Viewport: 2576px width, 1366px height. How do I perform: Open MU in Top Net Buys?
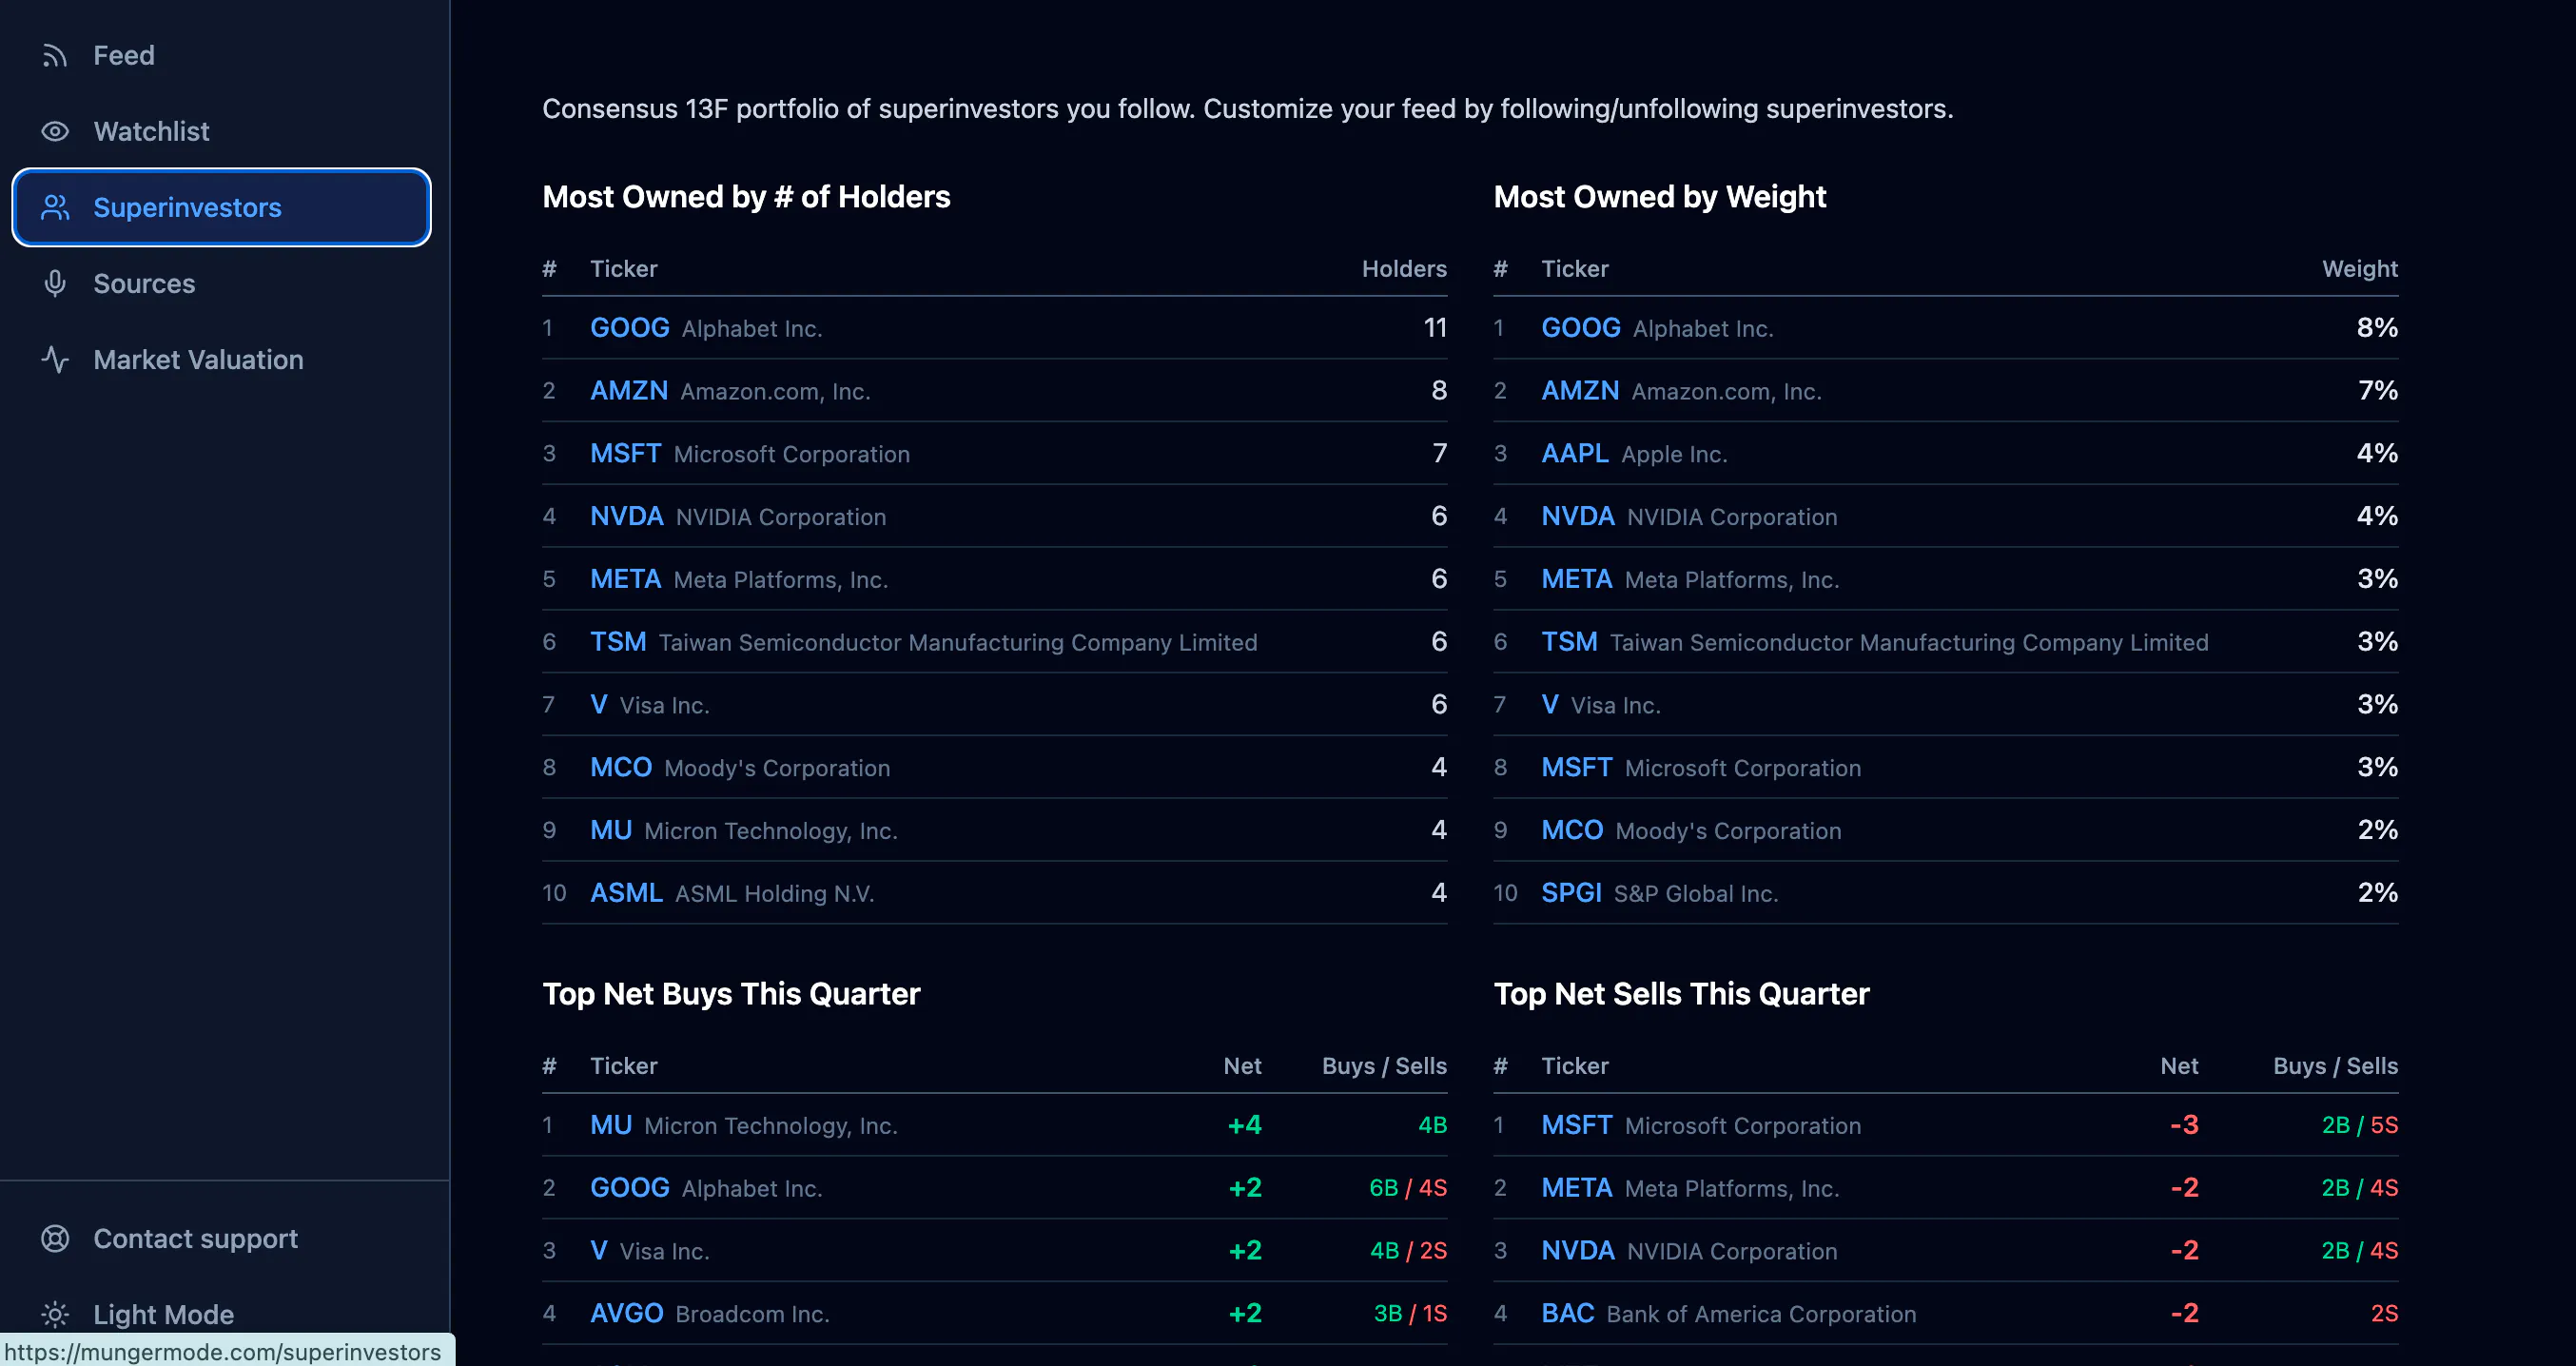coord(610,1125)
